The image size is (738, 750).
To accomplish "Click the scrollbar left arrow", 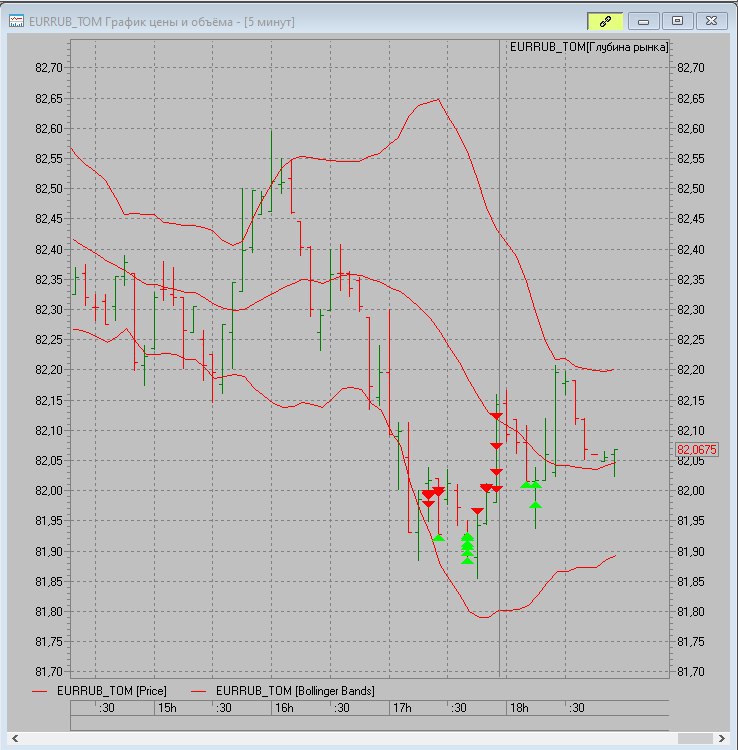I will click(15, 739).
